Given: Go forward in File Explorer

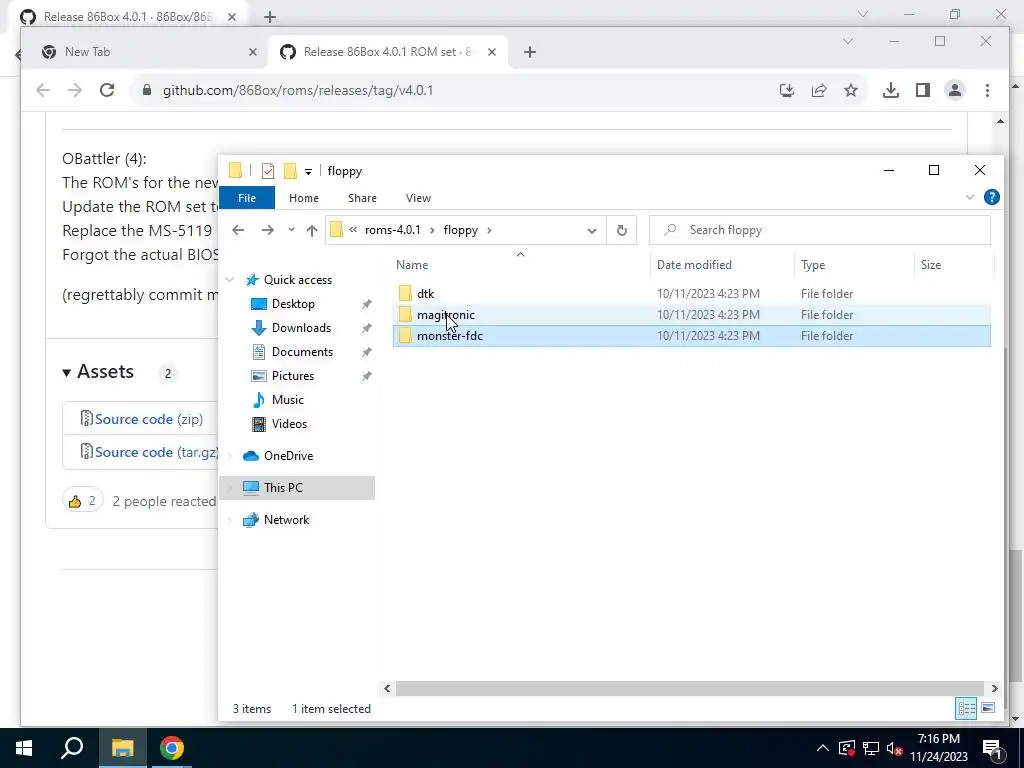Looking at the screenshot, I should pyautogui.click(x=268, y=230).
